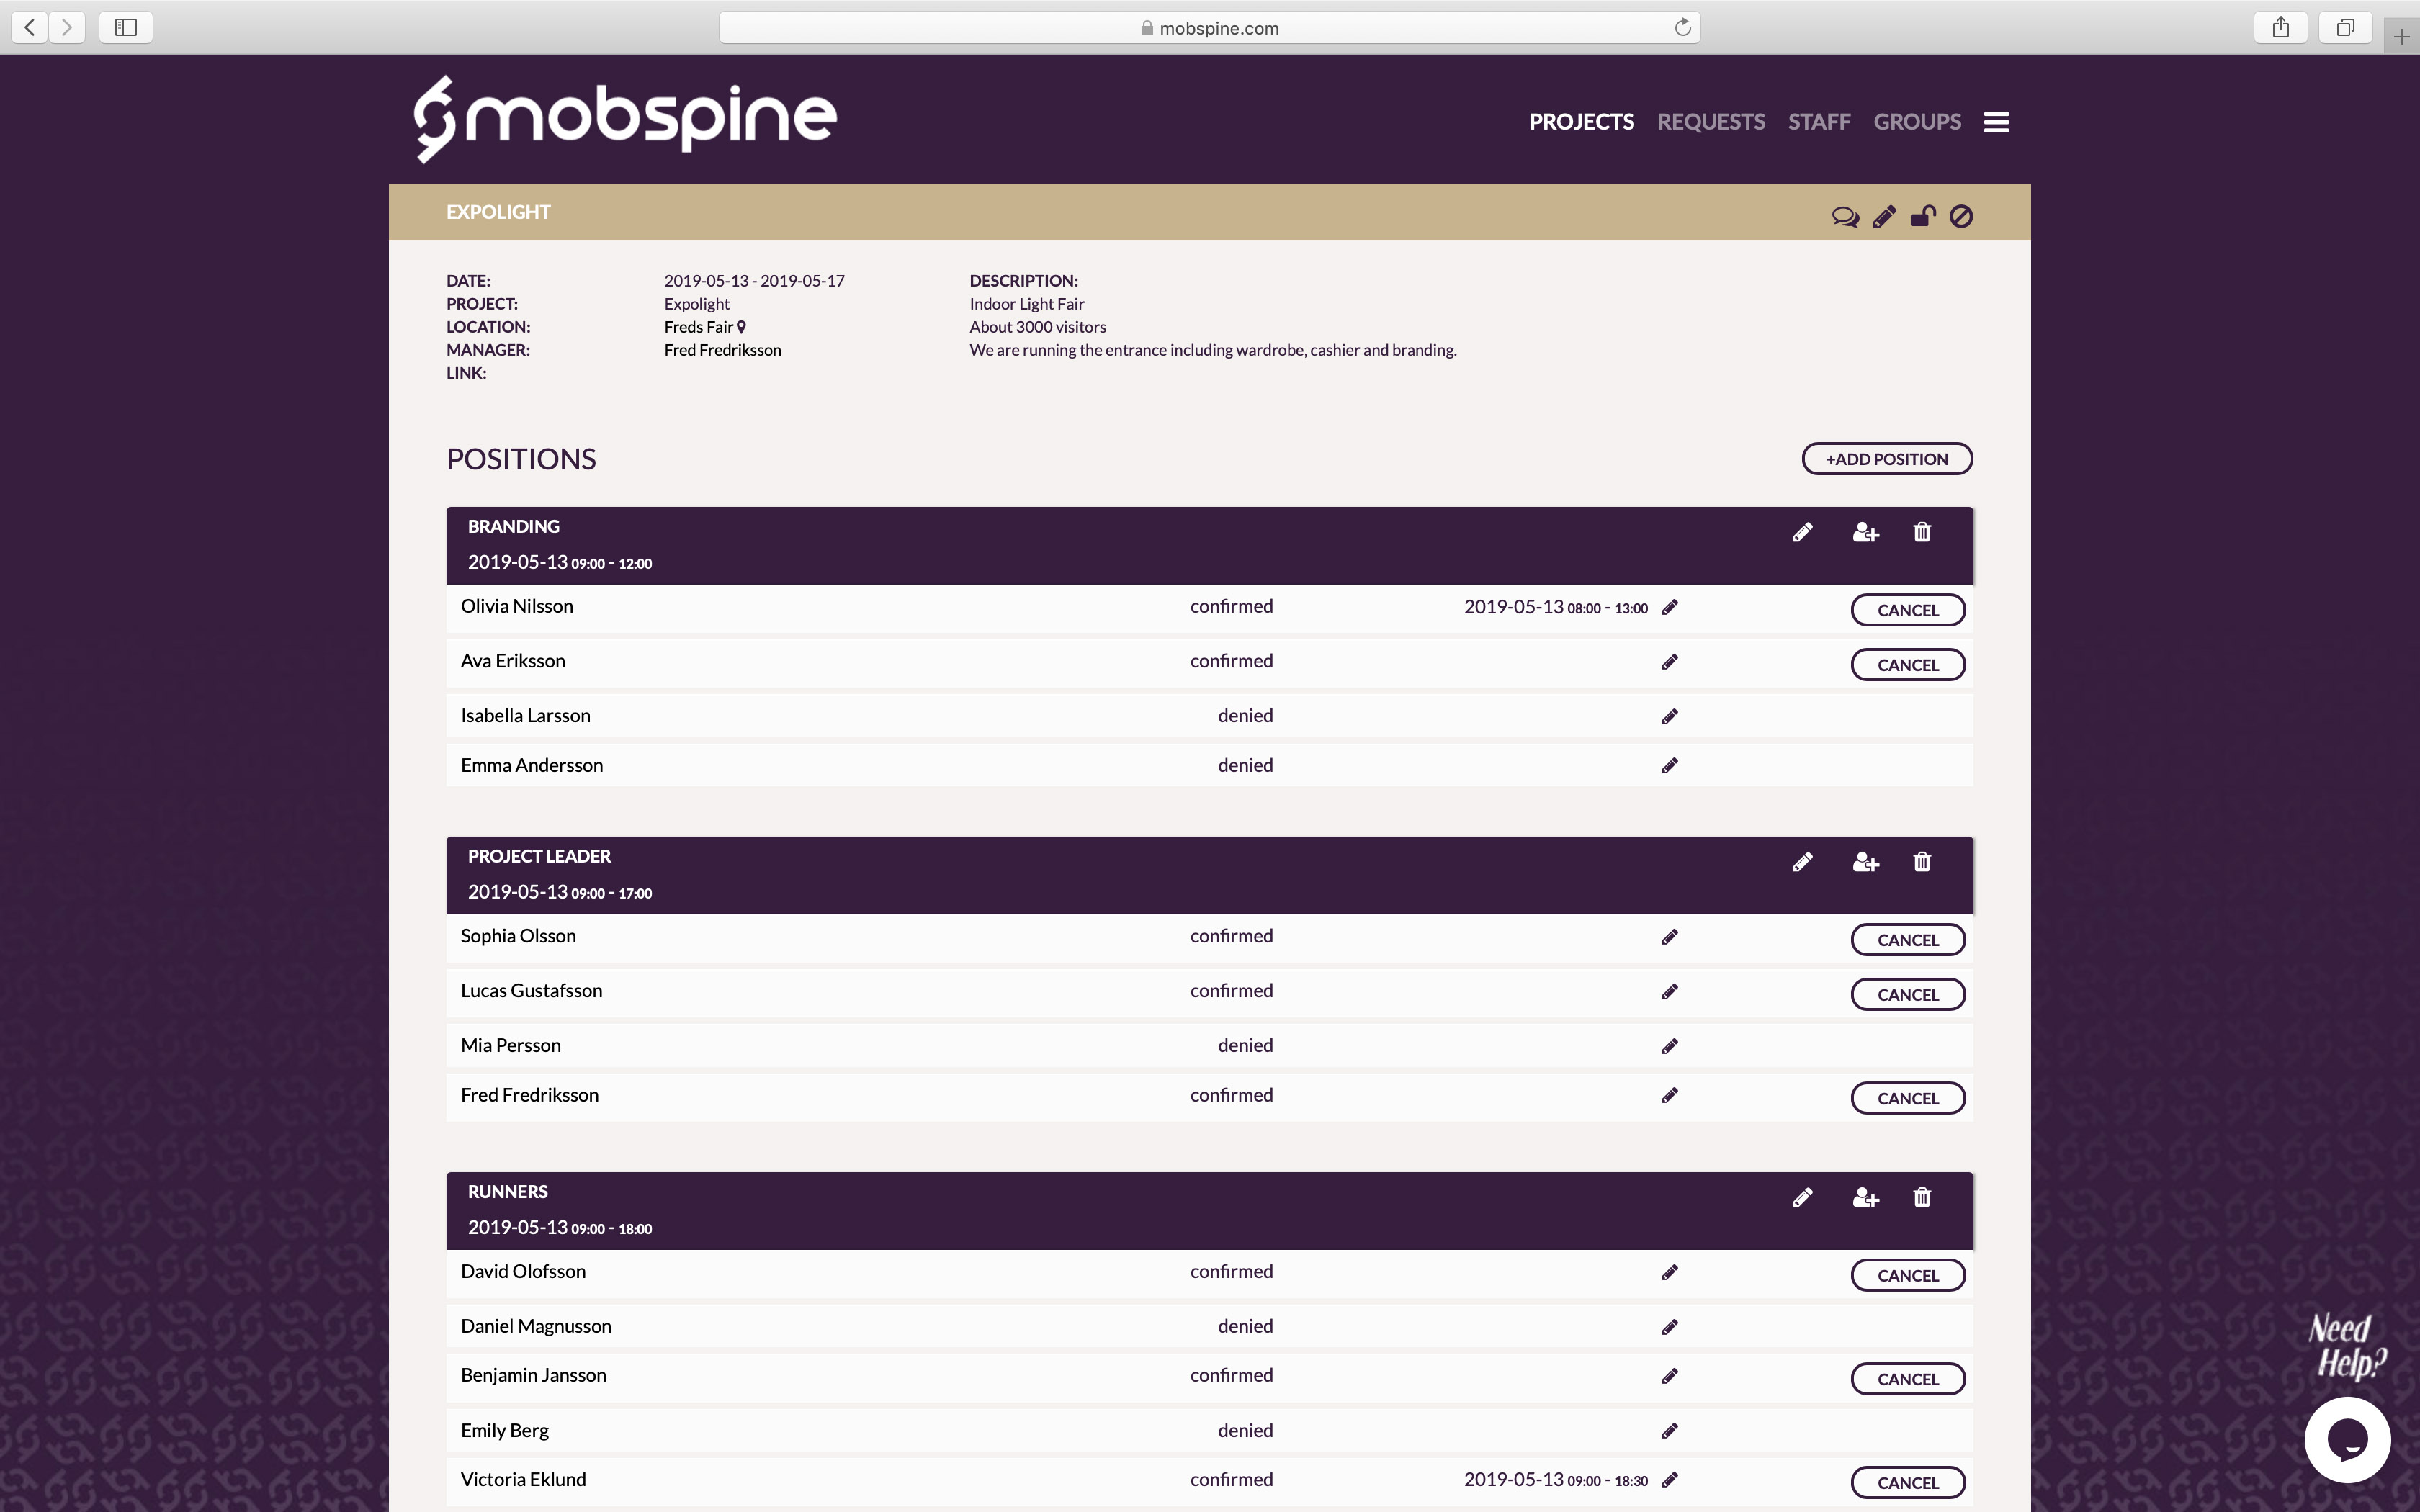The width and height of the screenshot is (2420, 1512).
Task: Toggle the Safari sidebar
Action: [x=125, y=27]
